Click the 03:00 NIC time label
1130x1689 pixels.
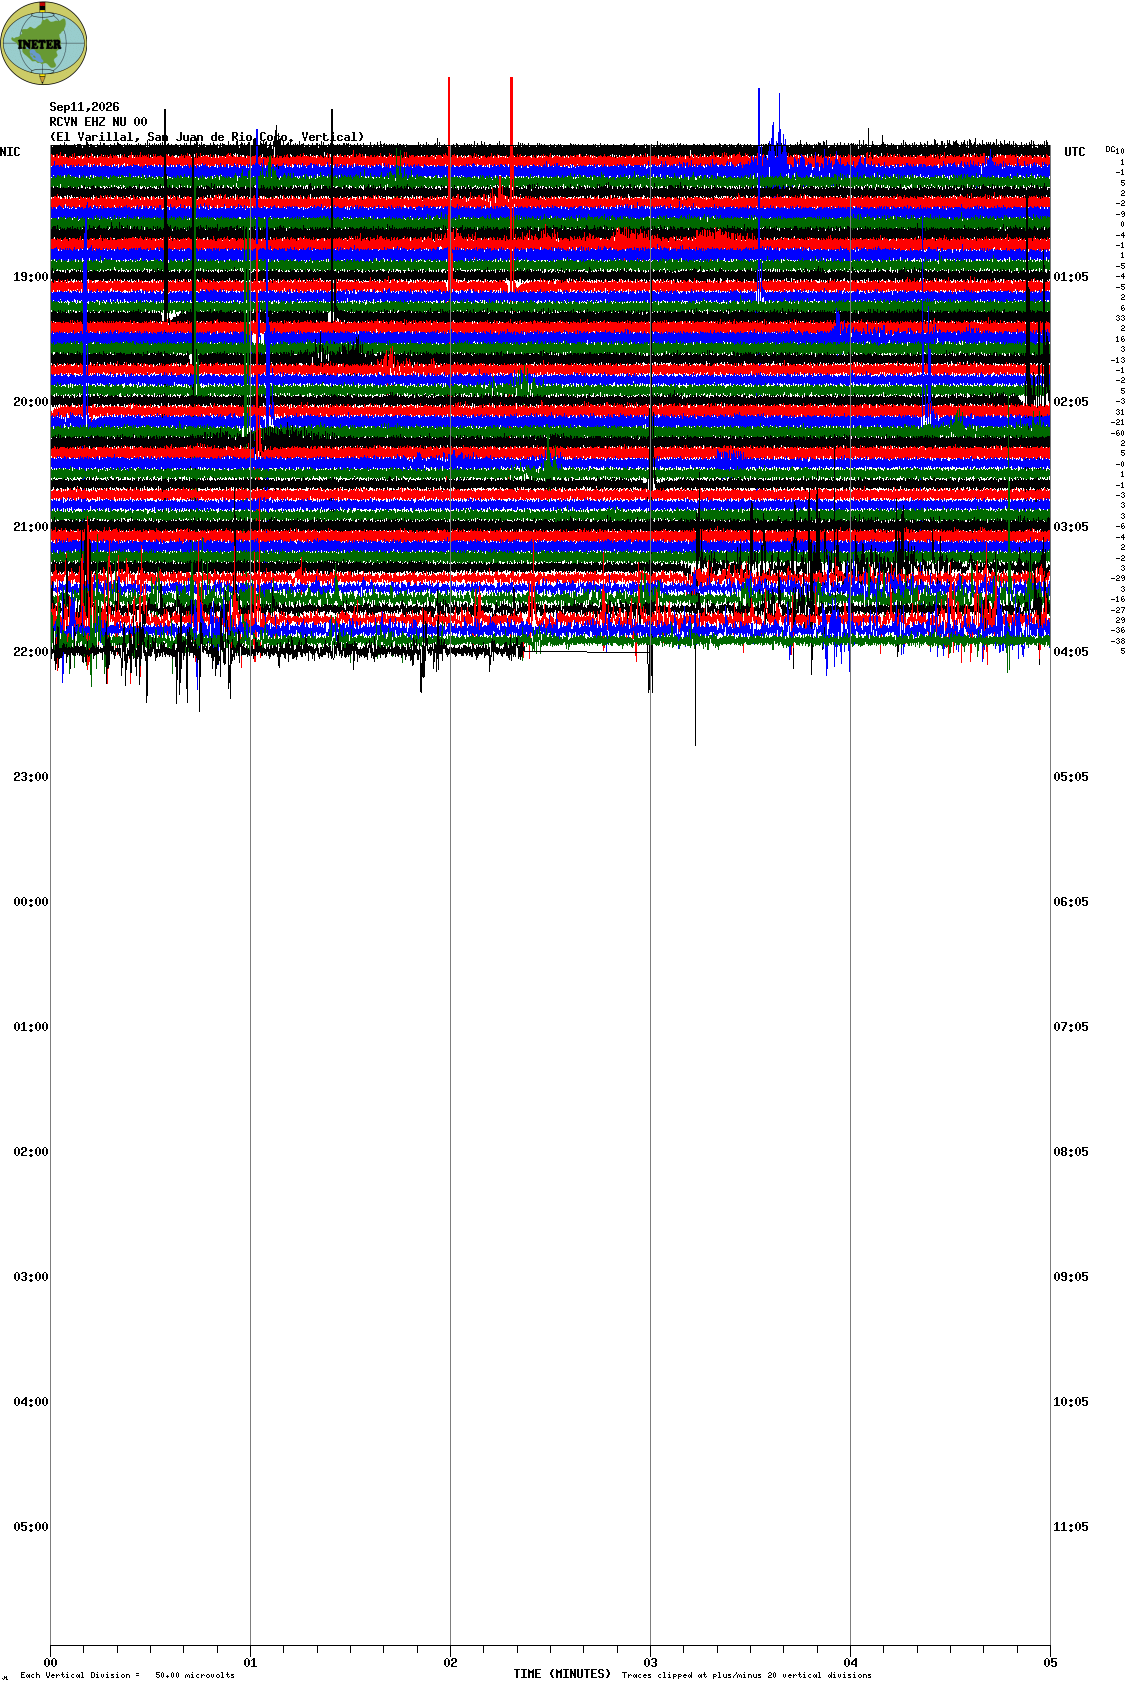(31, 1277)
